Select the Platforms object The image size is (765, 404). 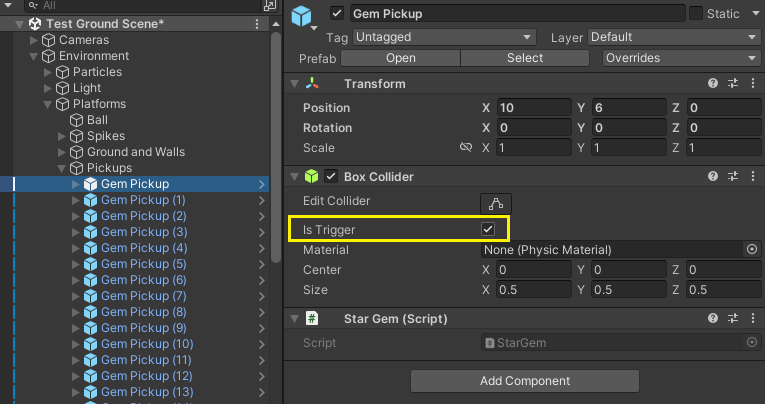99,104
